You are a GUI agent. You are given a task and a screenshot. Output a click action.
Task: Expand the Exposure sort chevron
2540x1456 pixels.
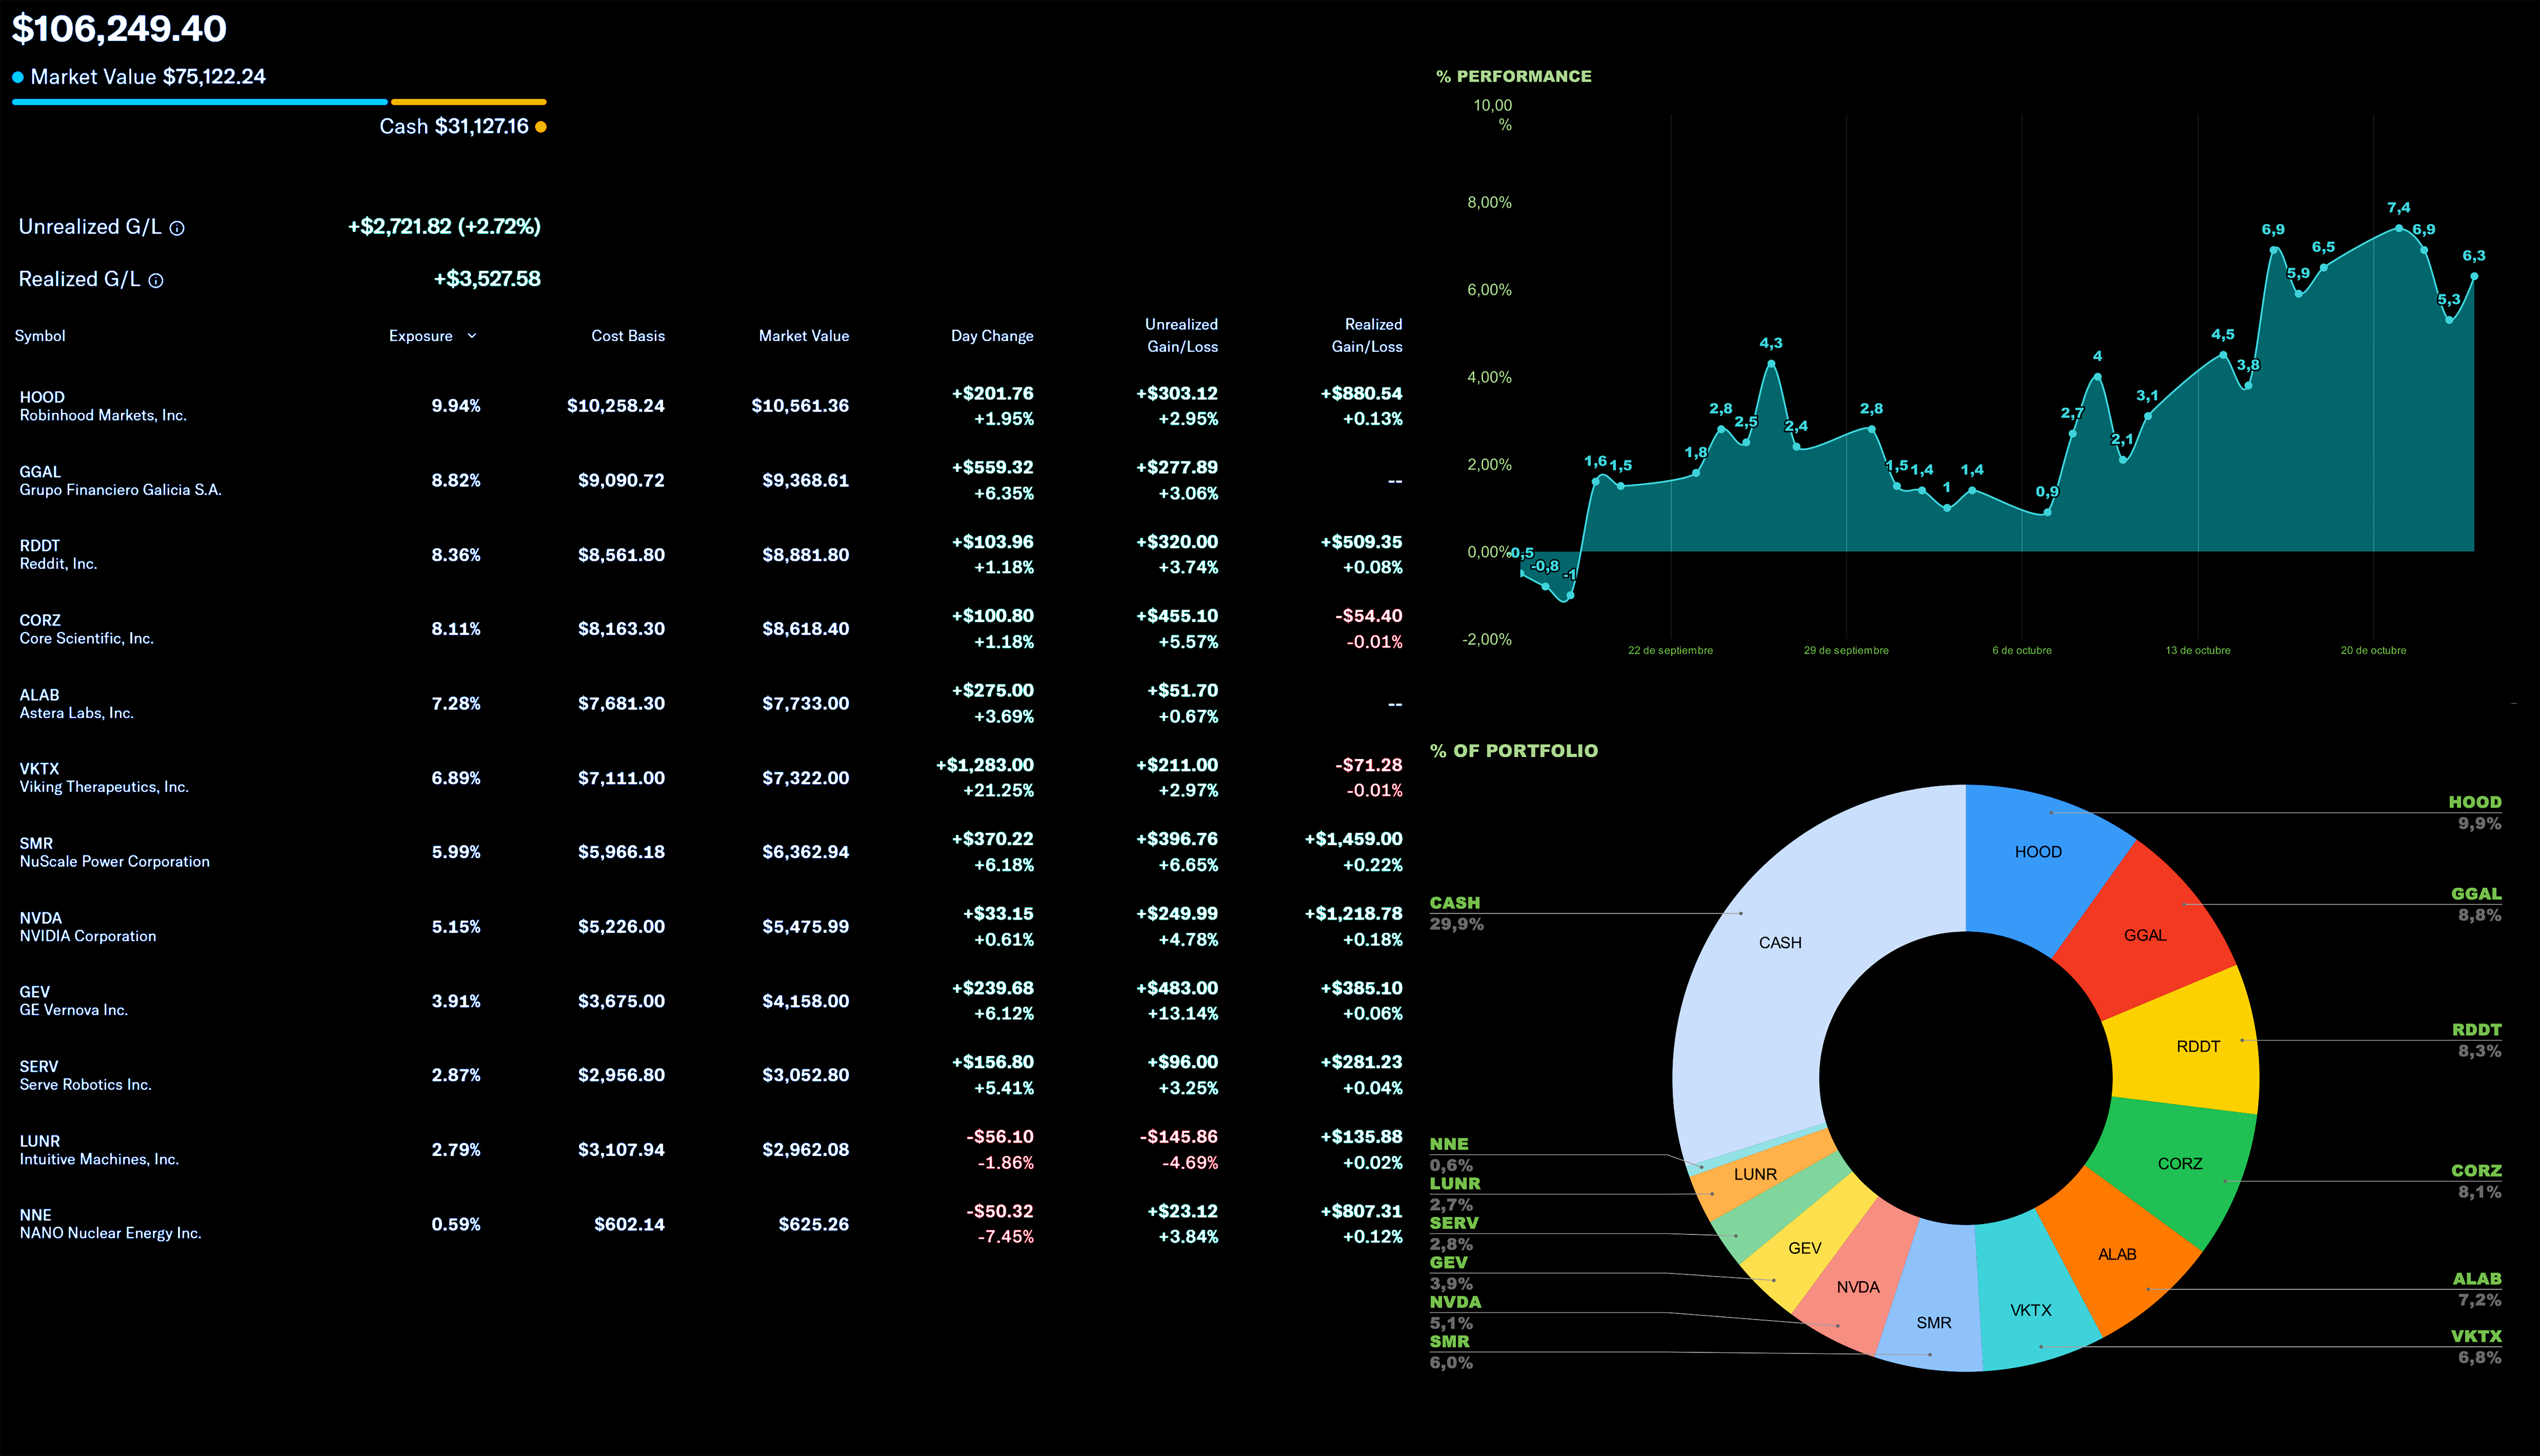click(x=472, y=336)
